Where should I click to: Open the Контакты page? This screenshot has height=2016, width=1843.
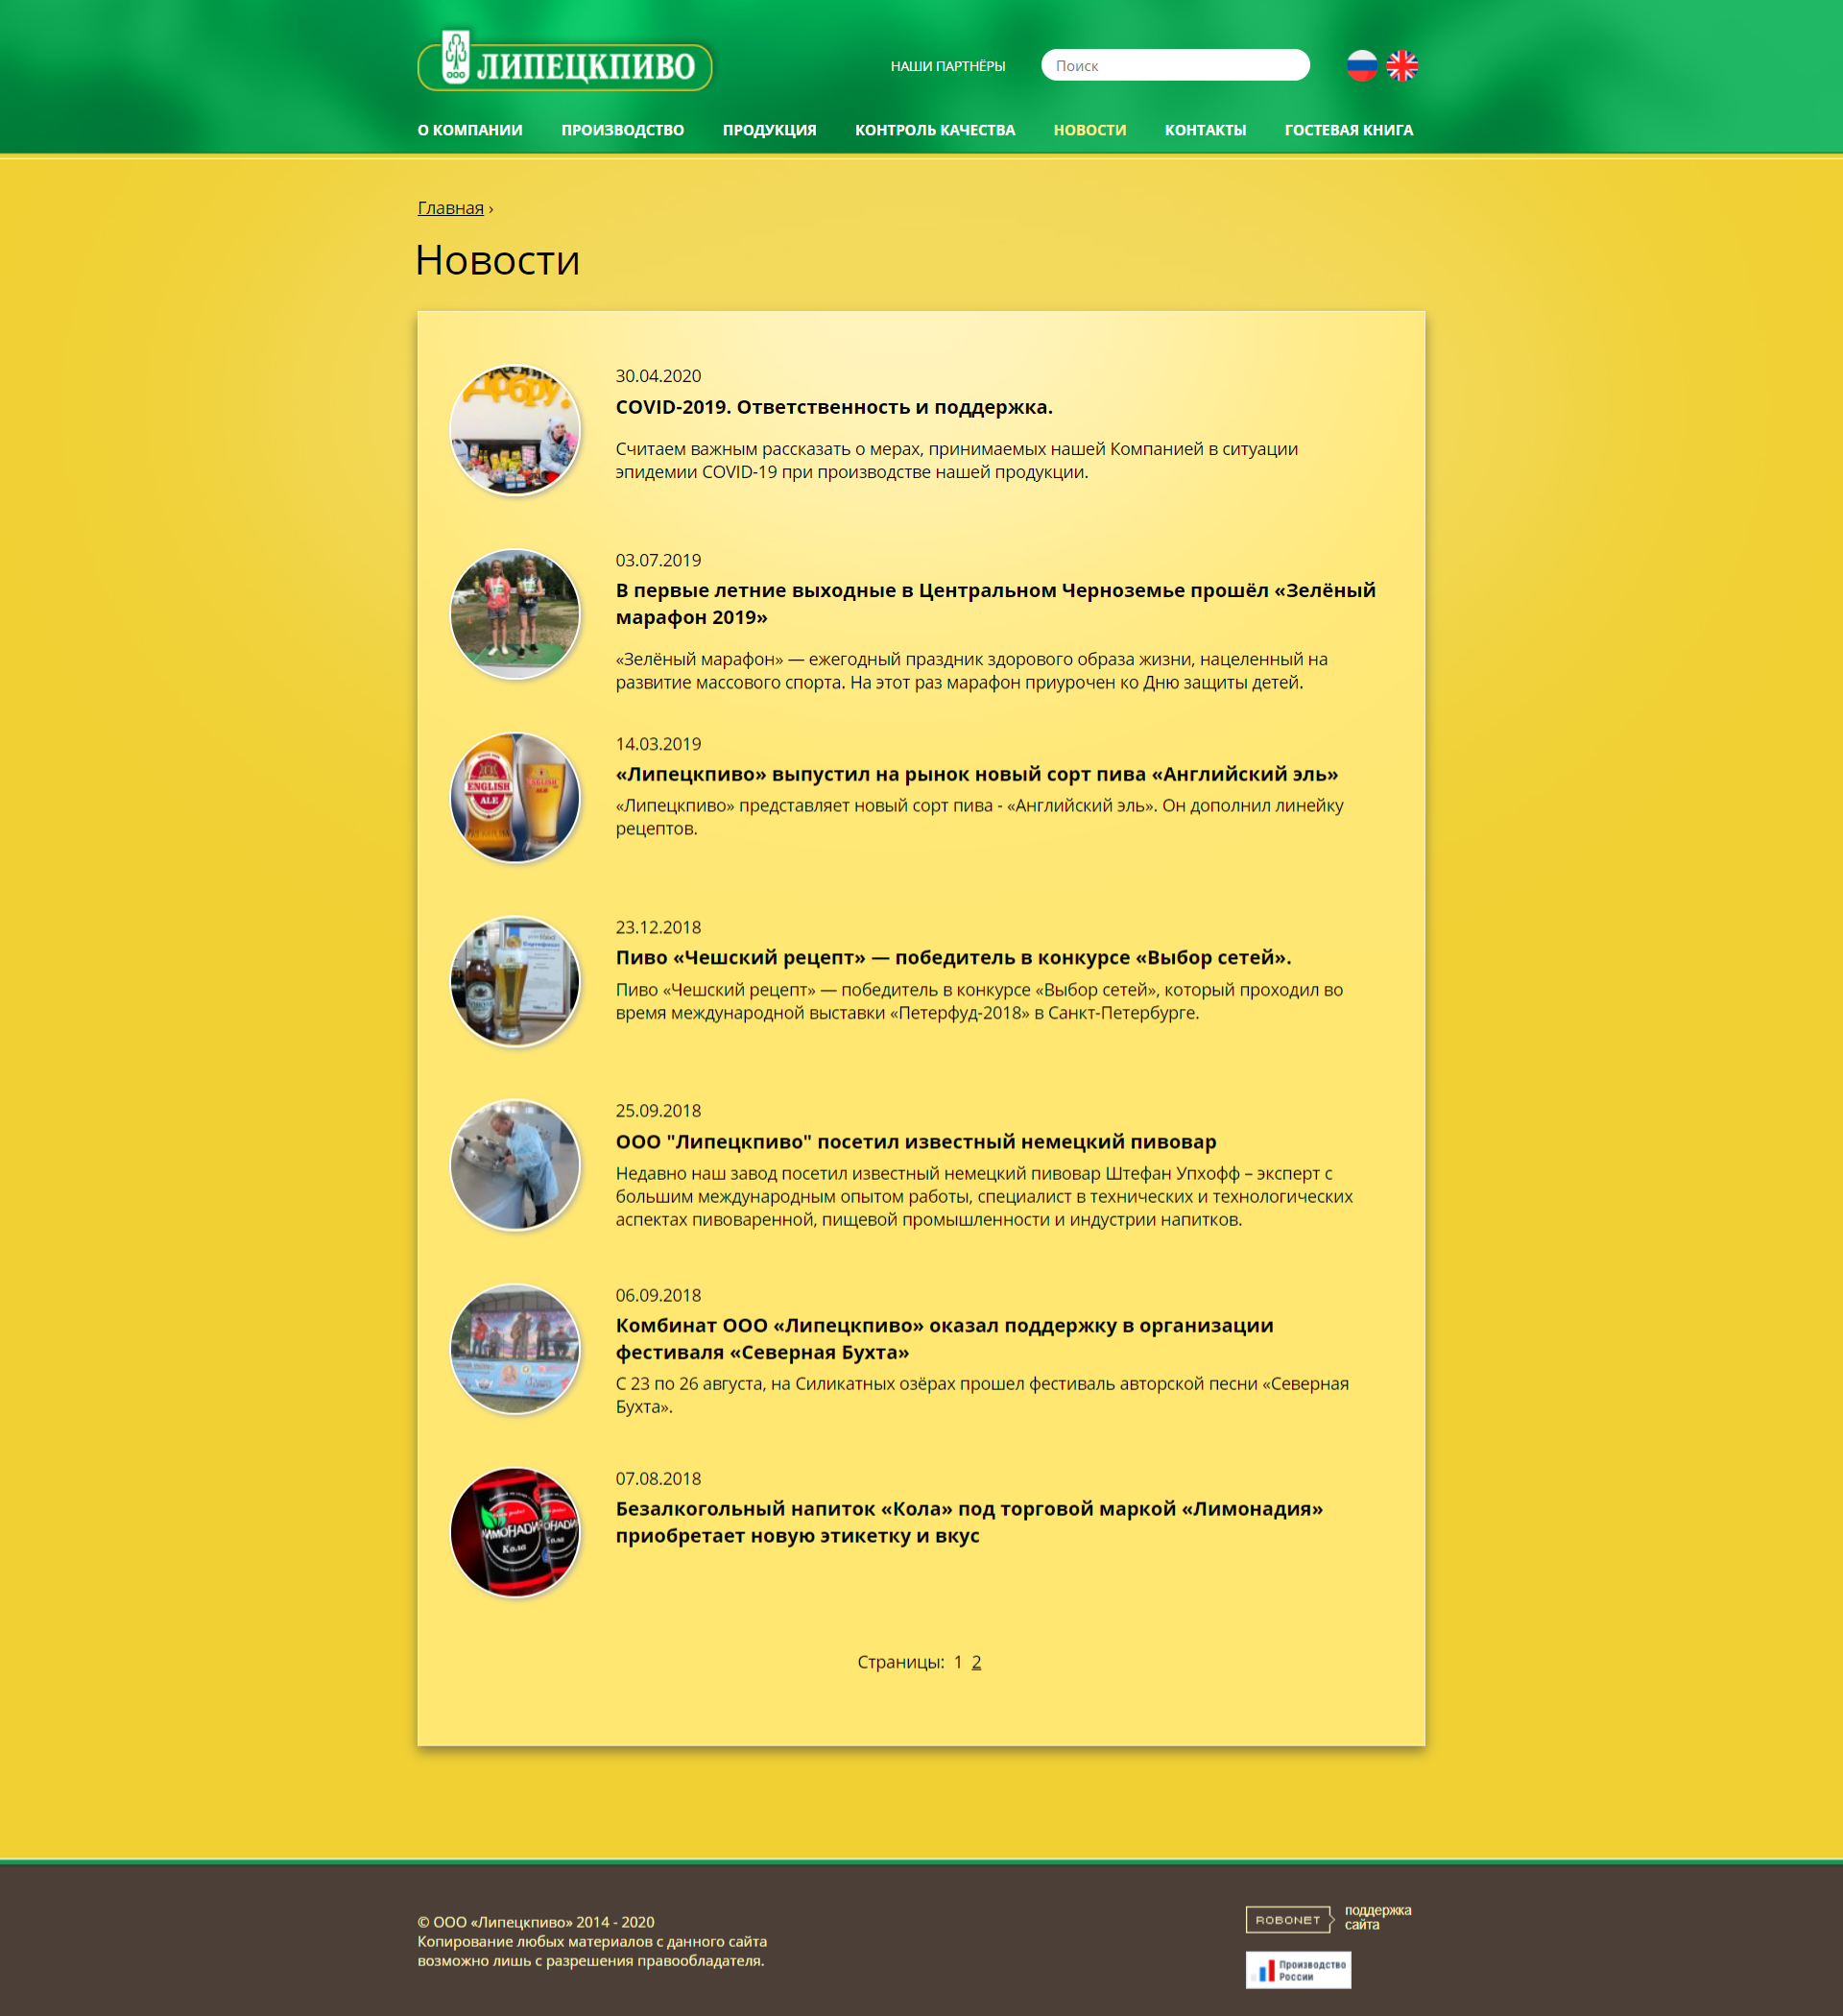coord(1205,130)
